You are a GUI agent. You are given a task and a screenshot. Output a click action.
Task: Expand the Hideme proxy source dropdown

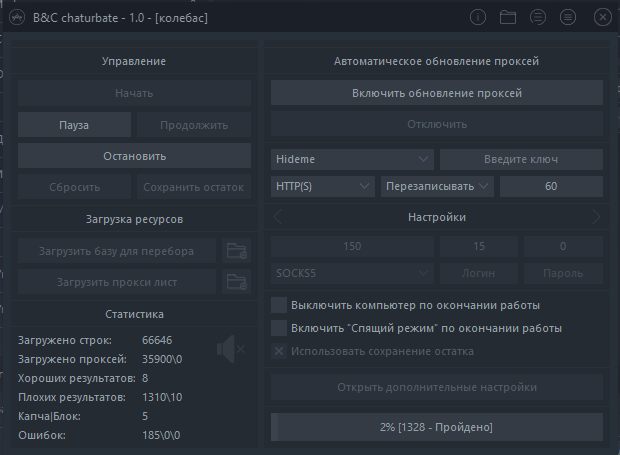(x=352, y=159)
